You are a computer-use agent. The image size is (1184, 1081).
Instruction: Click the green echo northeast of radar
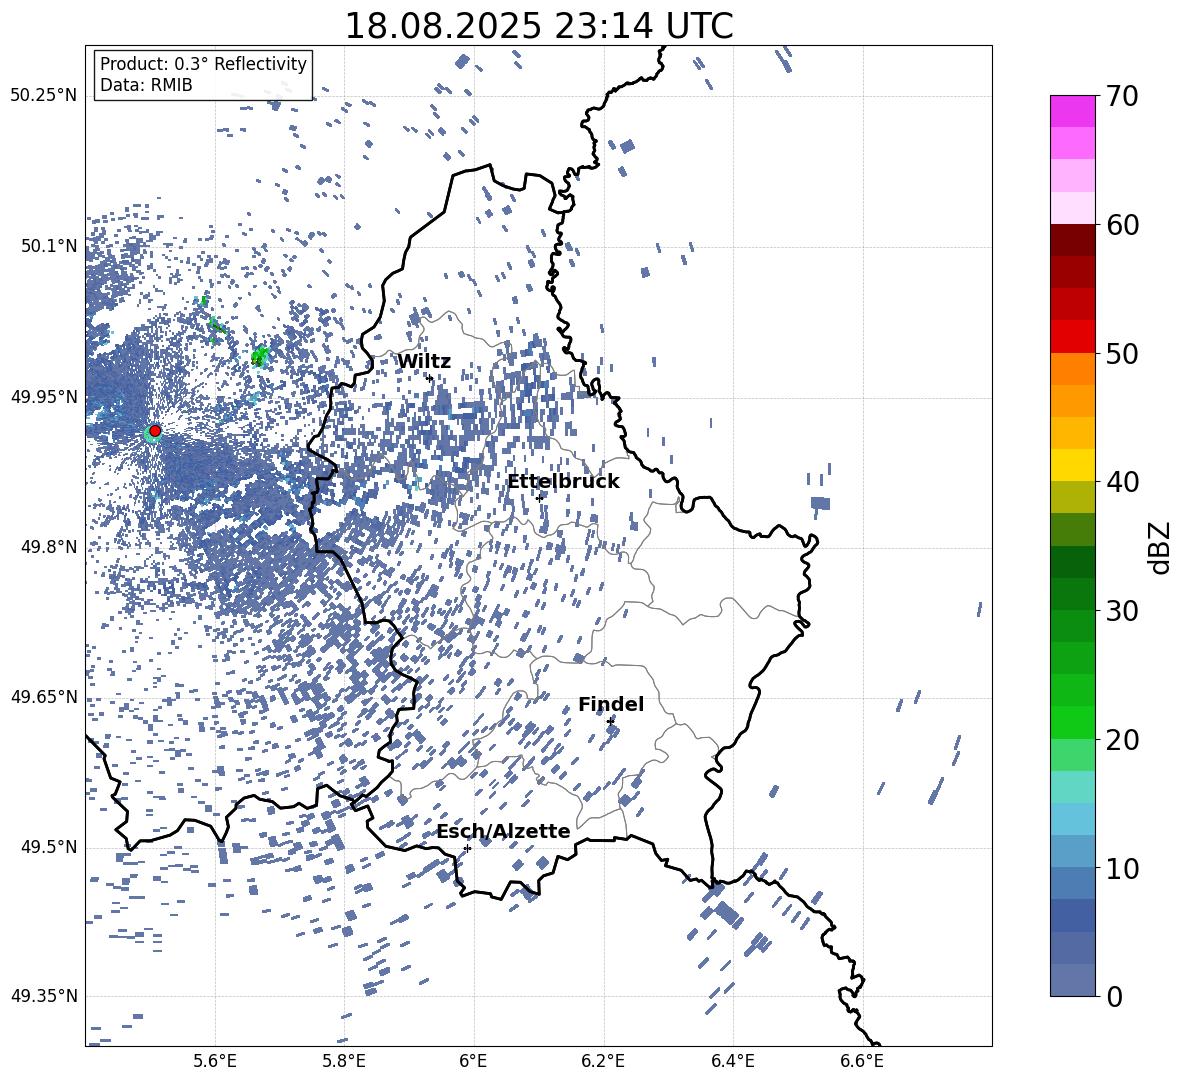tap(260, 355)
